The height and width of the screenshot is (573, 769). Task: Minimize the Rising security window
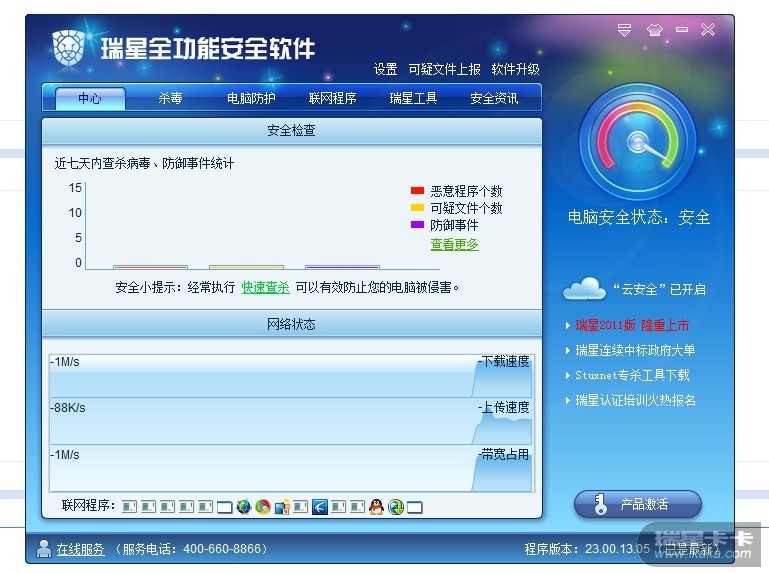[682, 30]
